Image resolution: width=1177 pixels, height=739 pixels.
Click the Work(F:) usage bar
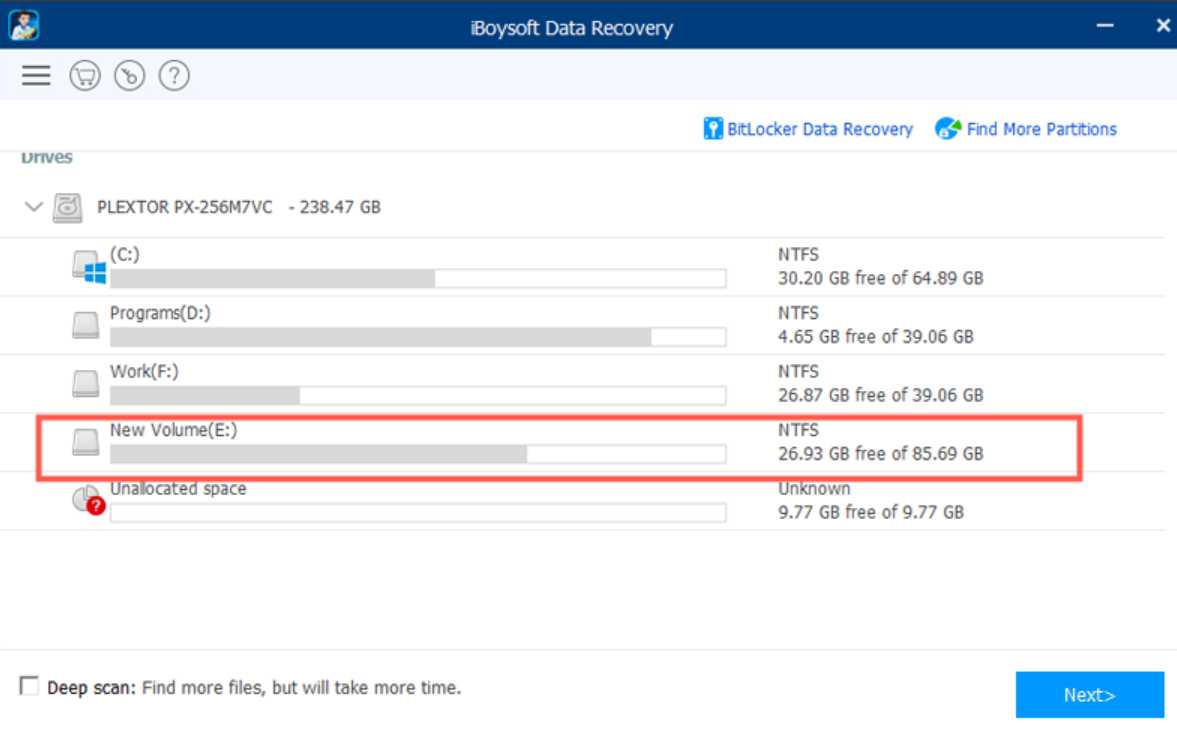tap(417, 396)
